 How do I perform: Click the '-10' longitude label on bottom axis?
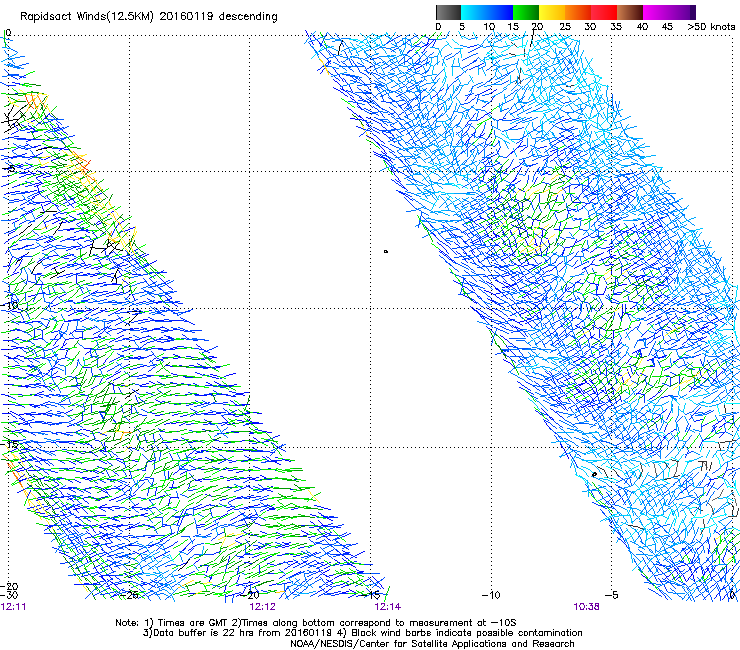tap(491, 595)
